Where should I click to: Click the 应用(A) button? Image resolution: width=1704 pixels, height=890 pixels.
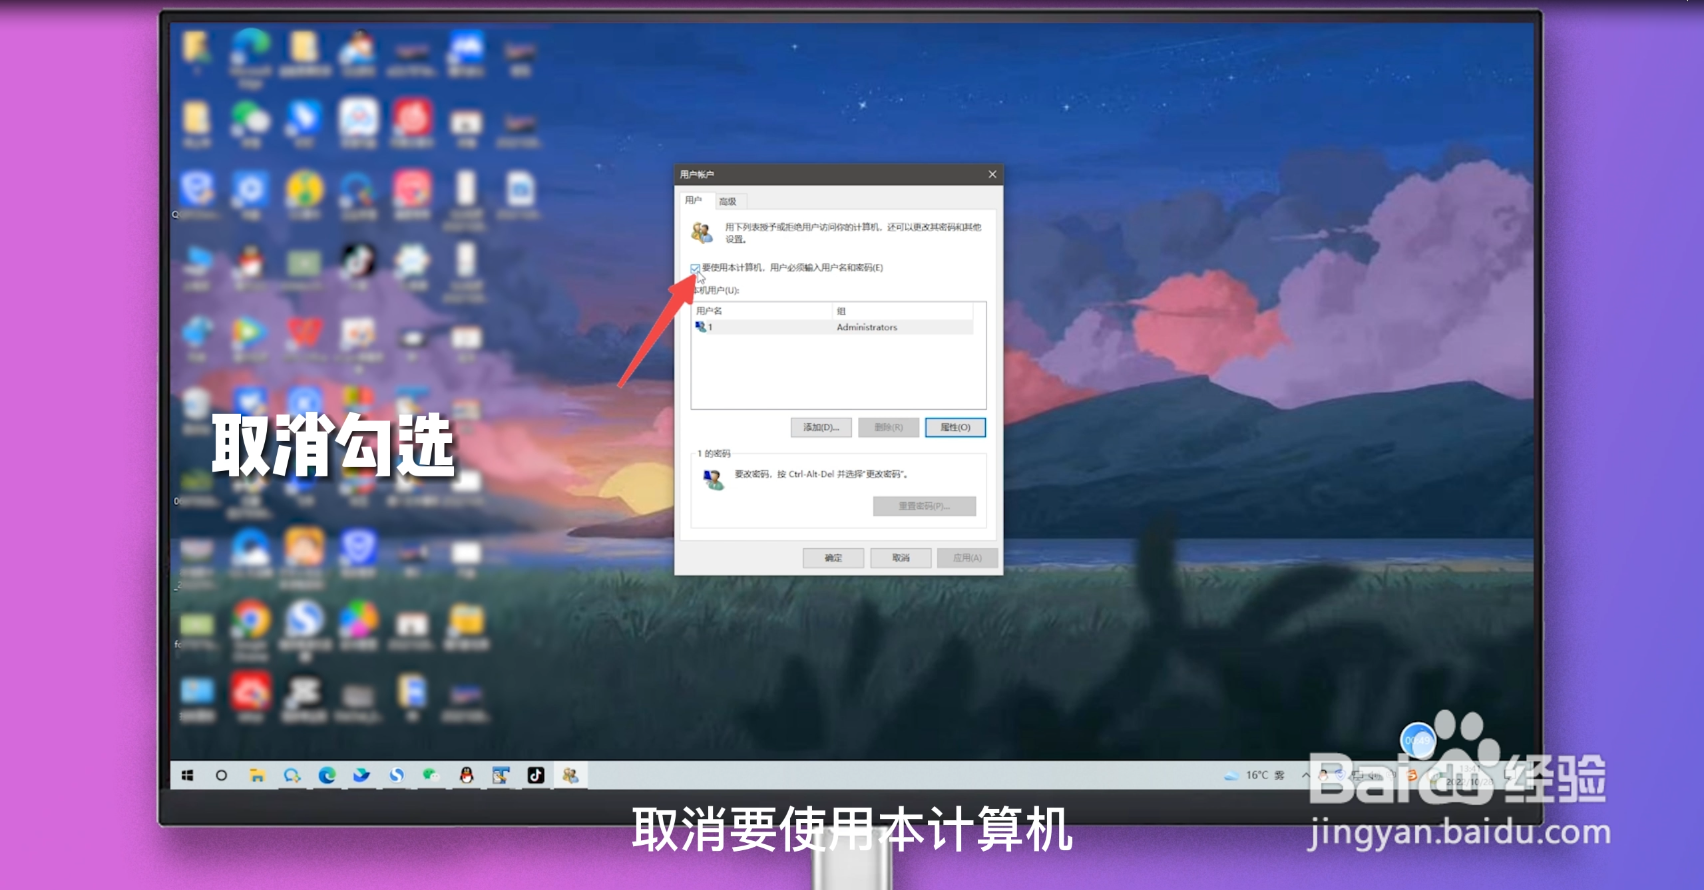pos(967,558)
